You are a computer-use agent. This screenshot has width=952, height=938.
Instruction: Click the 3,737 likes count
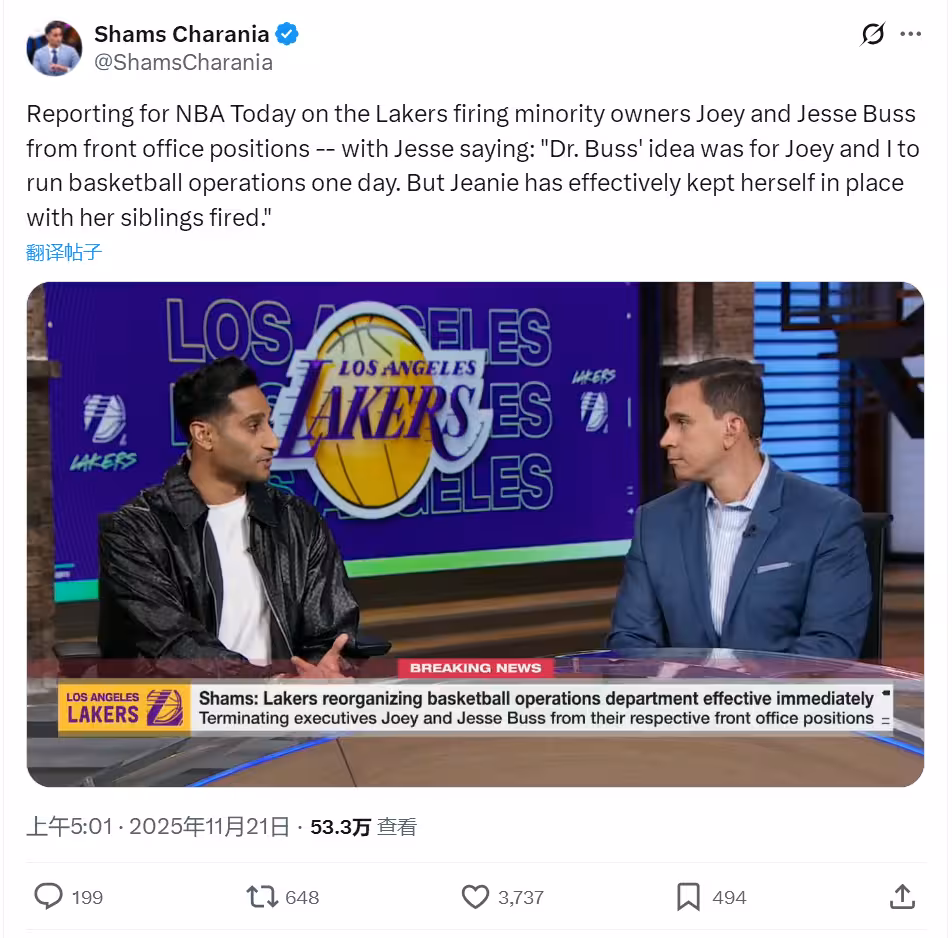point(521,897)
